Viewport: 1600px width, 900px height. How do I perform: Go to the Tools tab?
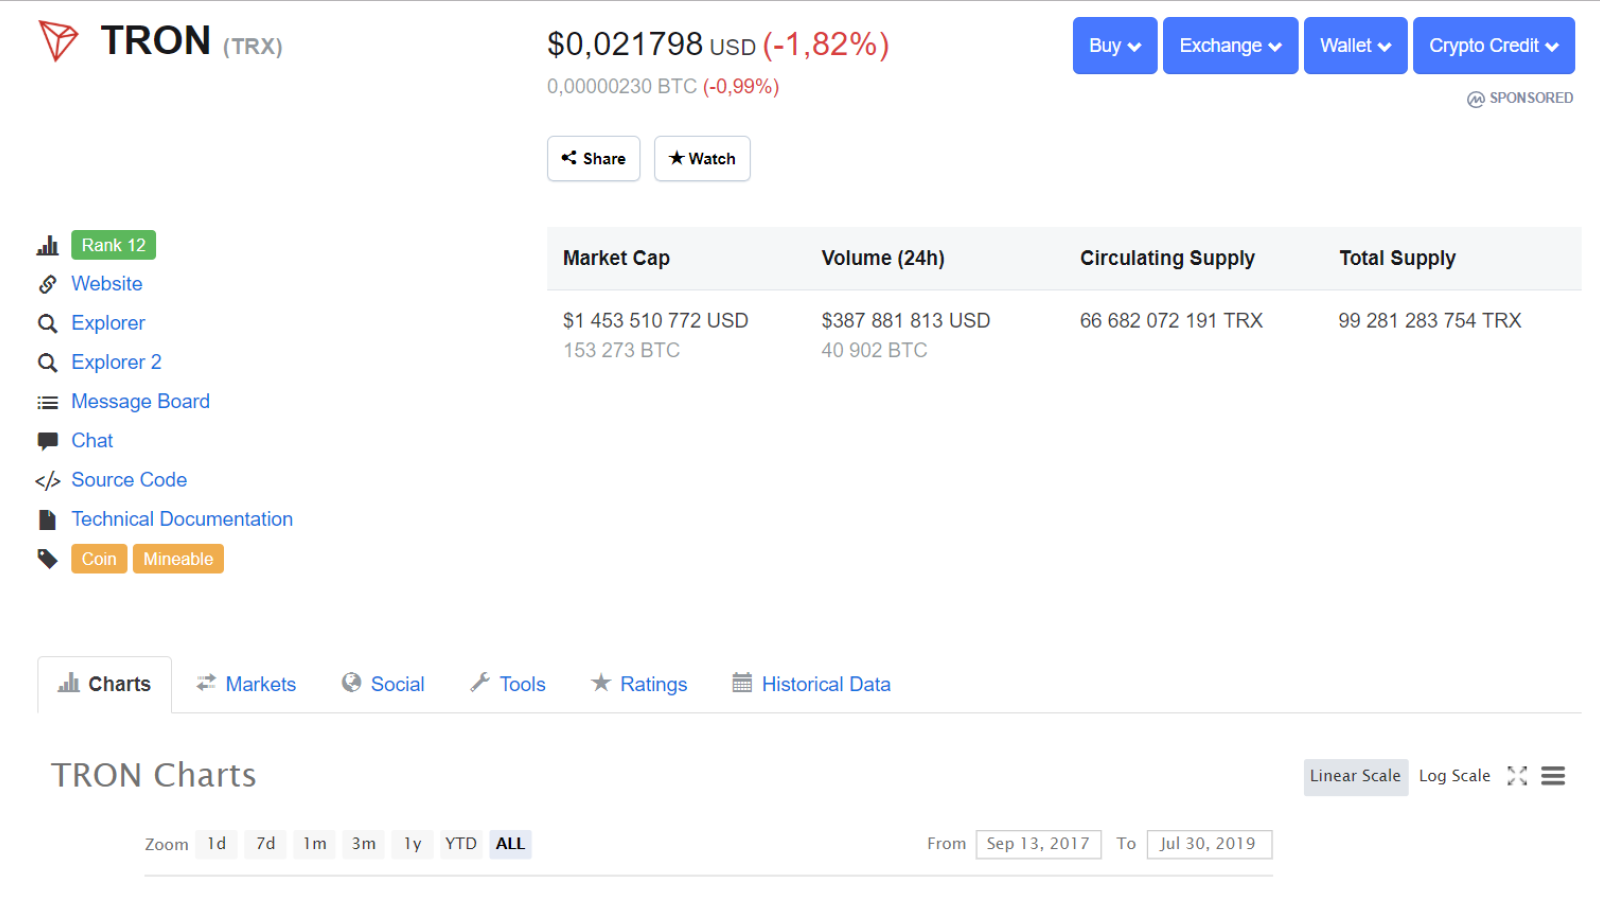pos(508,684)
